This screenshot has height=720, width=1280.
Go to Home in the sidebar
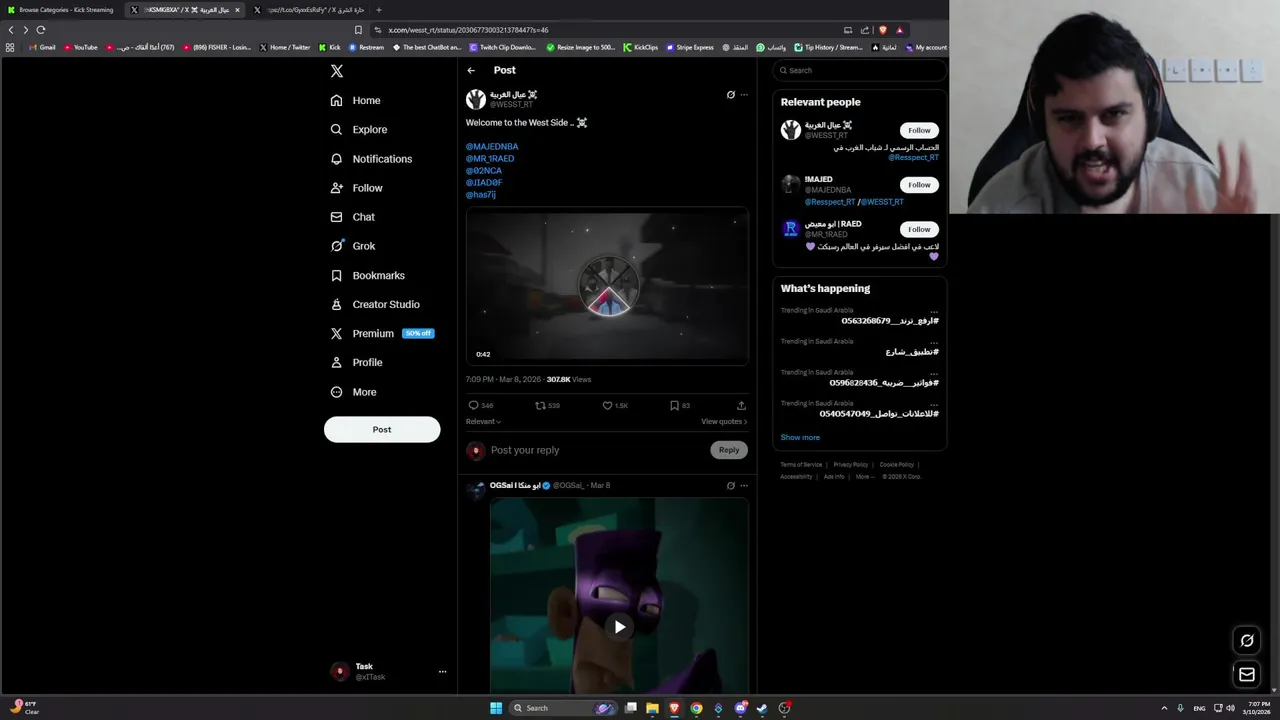pos(356,100)
